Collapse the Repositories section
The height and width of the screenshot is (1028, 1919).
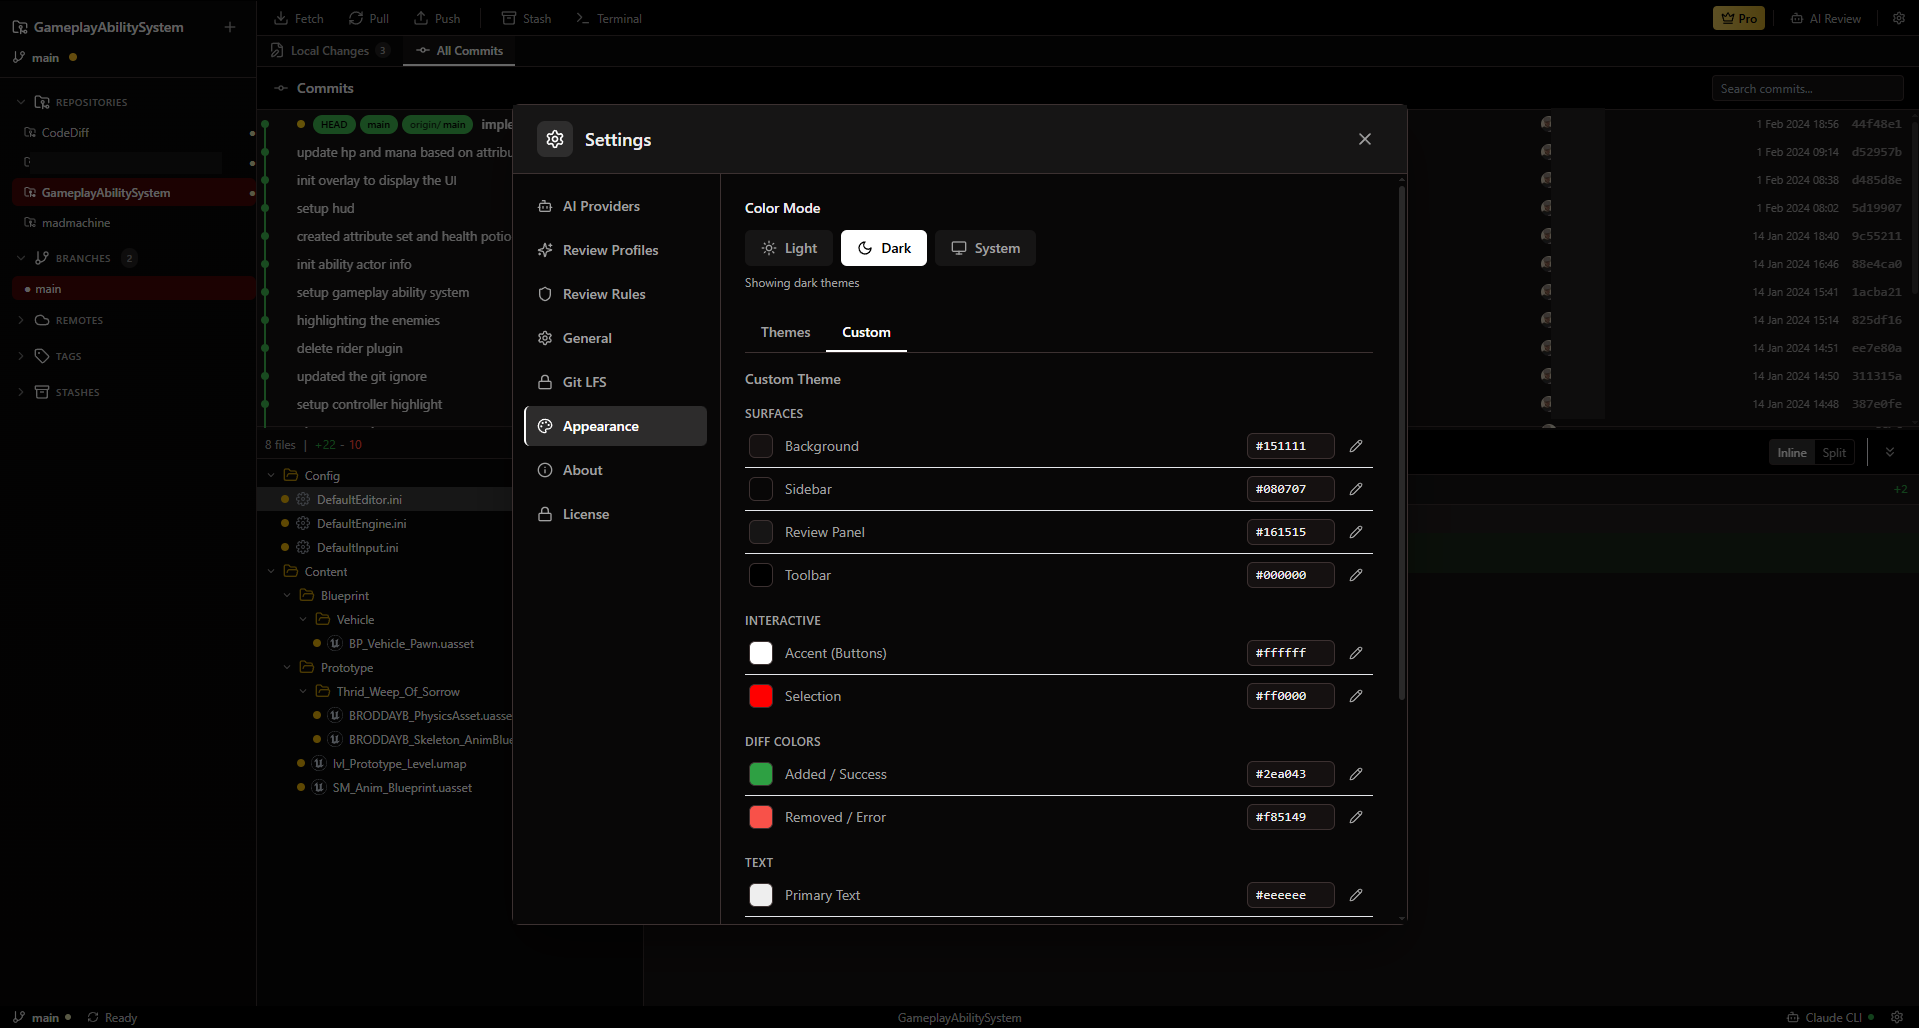[21, 102]
